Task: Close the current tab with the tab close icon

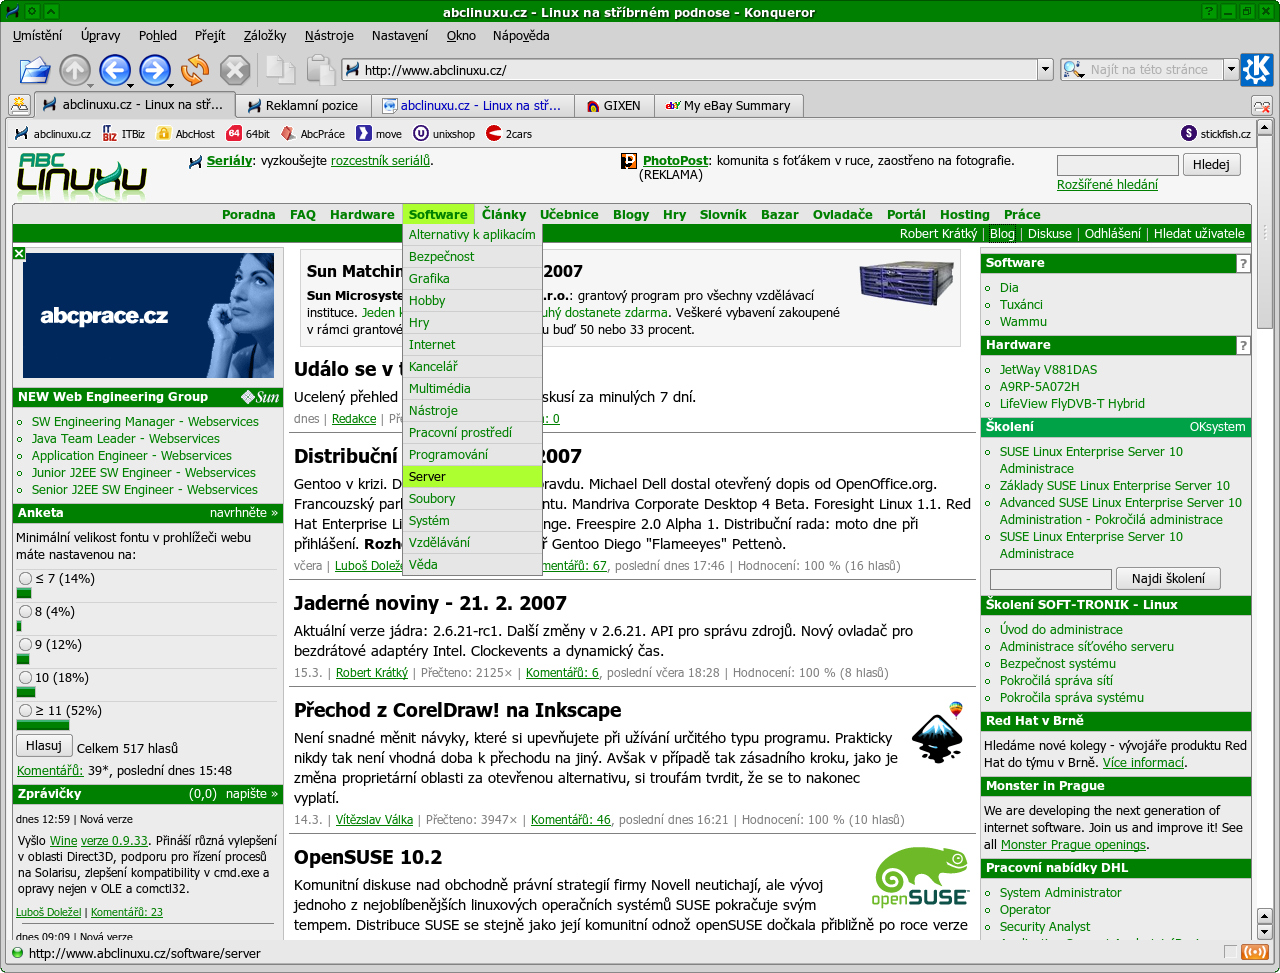Action: tap(1262, 105)
